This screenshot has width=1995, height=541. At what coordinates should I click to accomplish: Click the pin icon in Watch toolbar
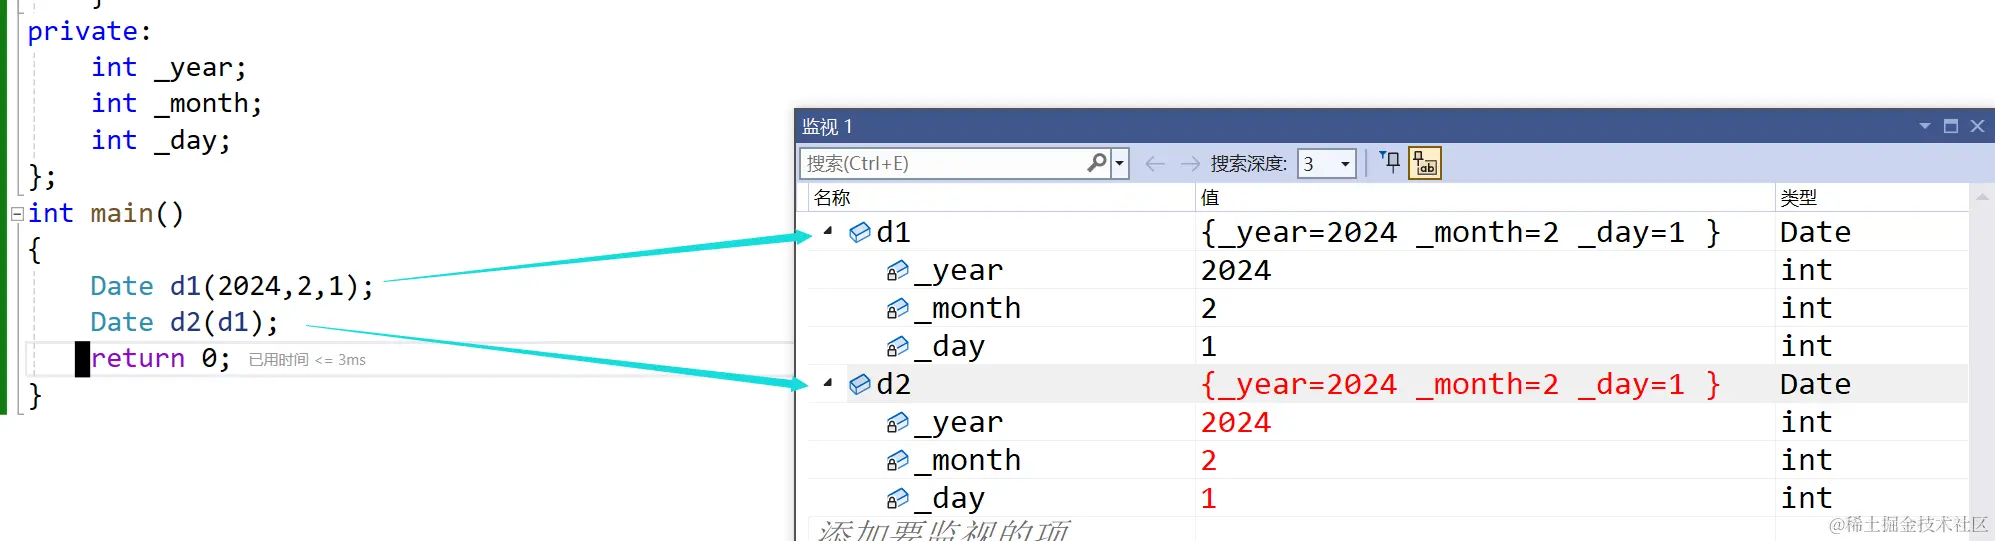1390,162
